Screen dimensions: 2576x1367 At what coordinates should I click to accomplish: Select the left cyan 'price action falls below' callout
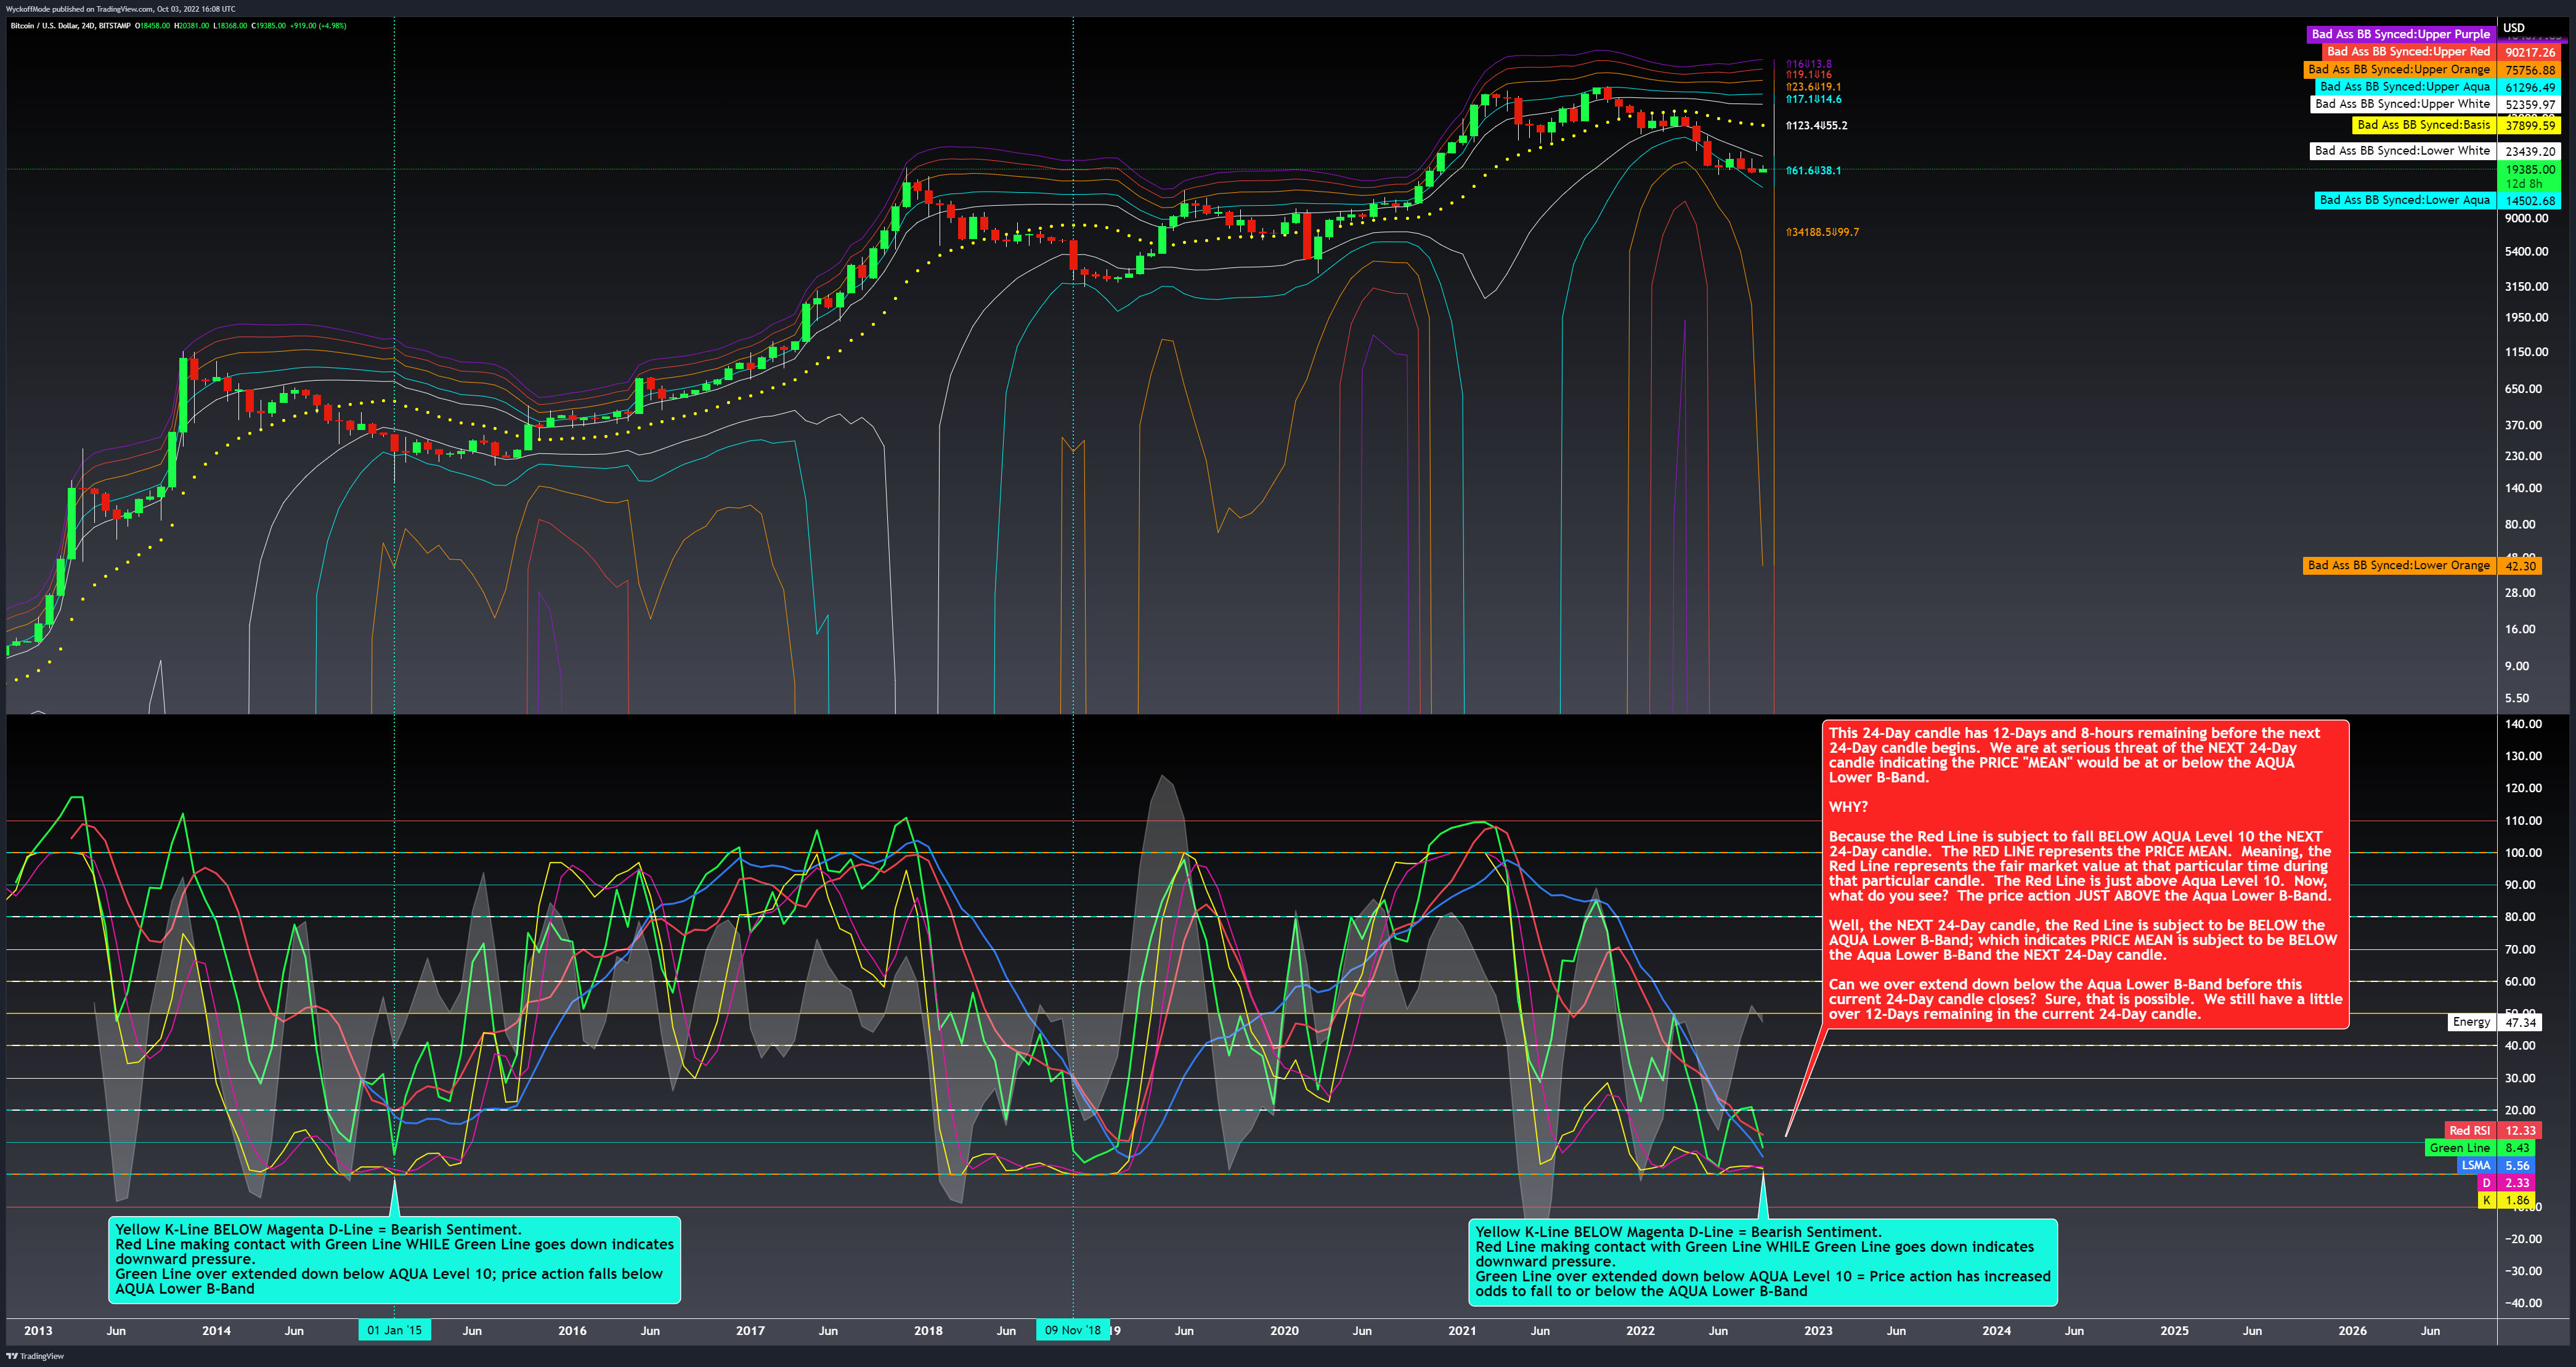(394, 1260)
